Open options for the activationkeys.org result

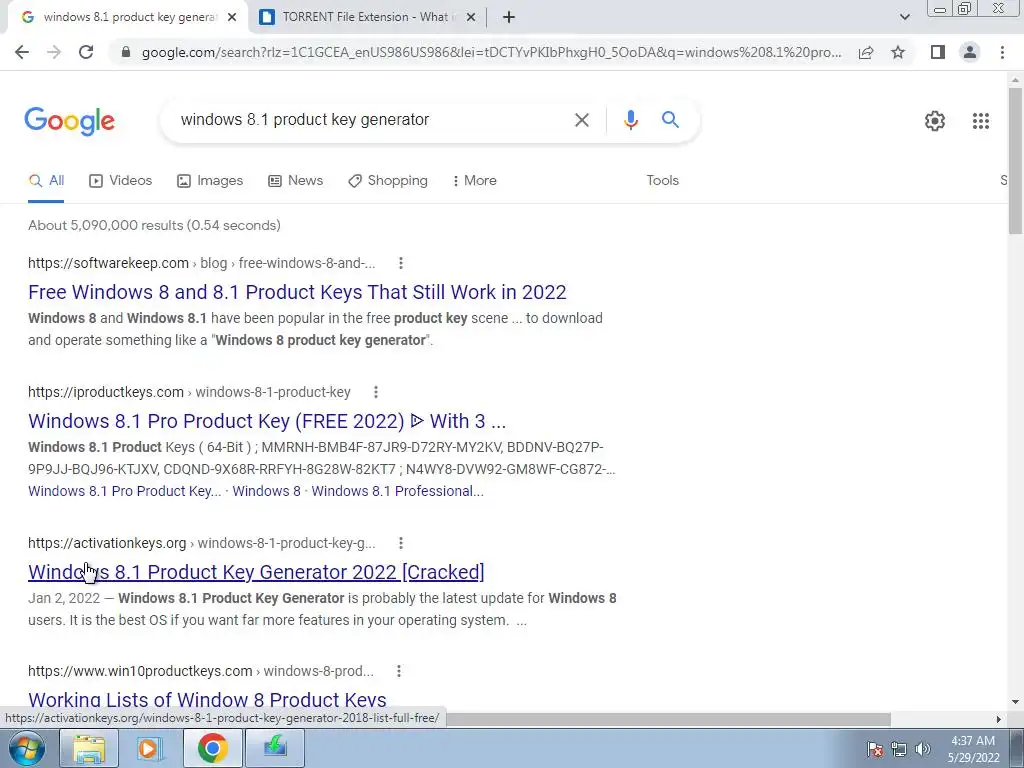coord(400,543)
